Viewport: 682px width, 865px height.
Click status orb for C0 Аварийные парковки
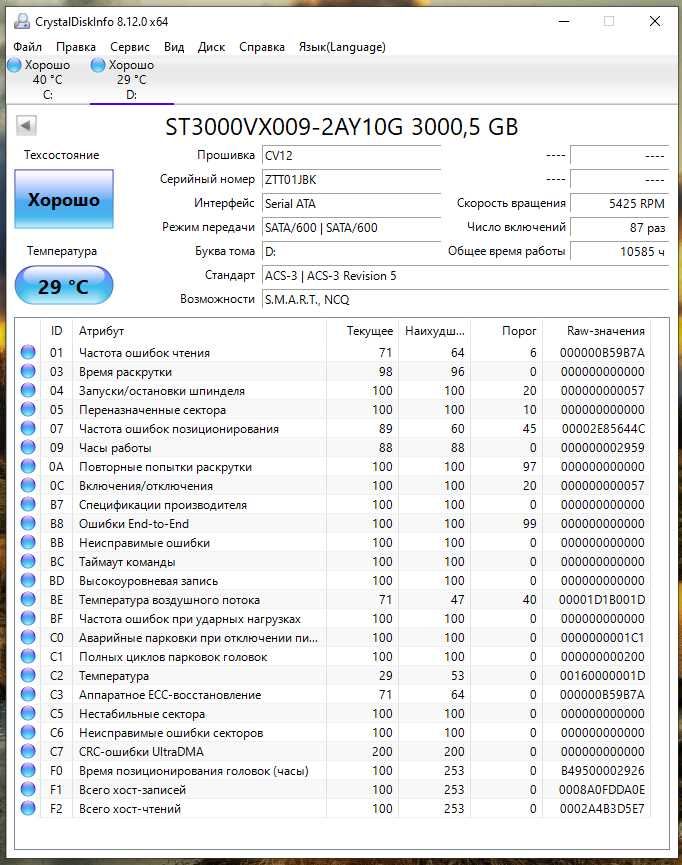coord(28,637)
